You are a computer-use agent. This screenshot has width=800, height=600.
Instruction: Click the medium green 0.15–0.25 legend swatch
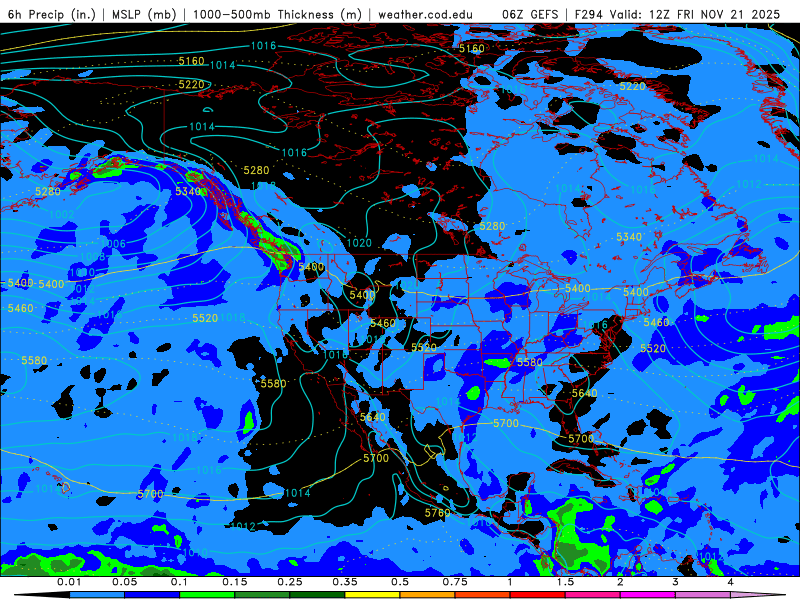pyautogui.click(x=262, y=595)
